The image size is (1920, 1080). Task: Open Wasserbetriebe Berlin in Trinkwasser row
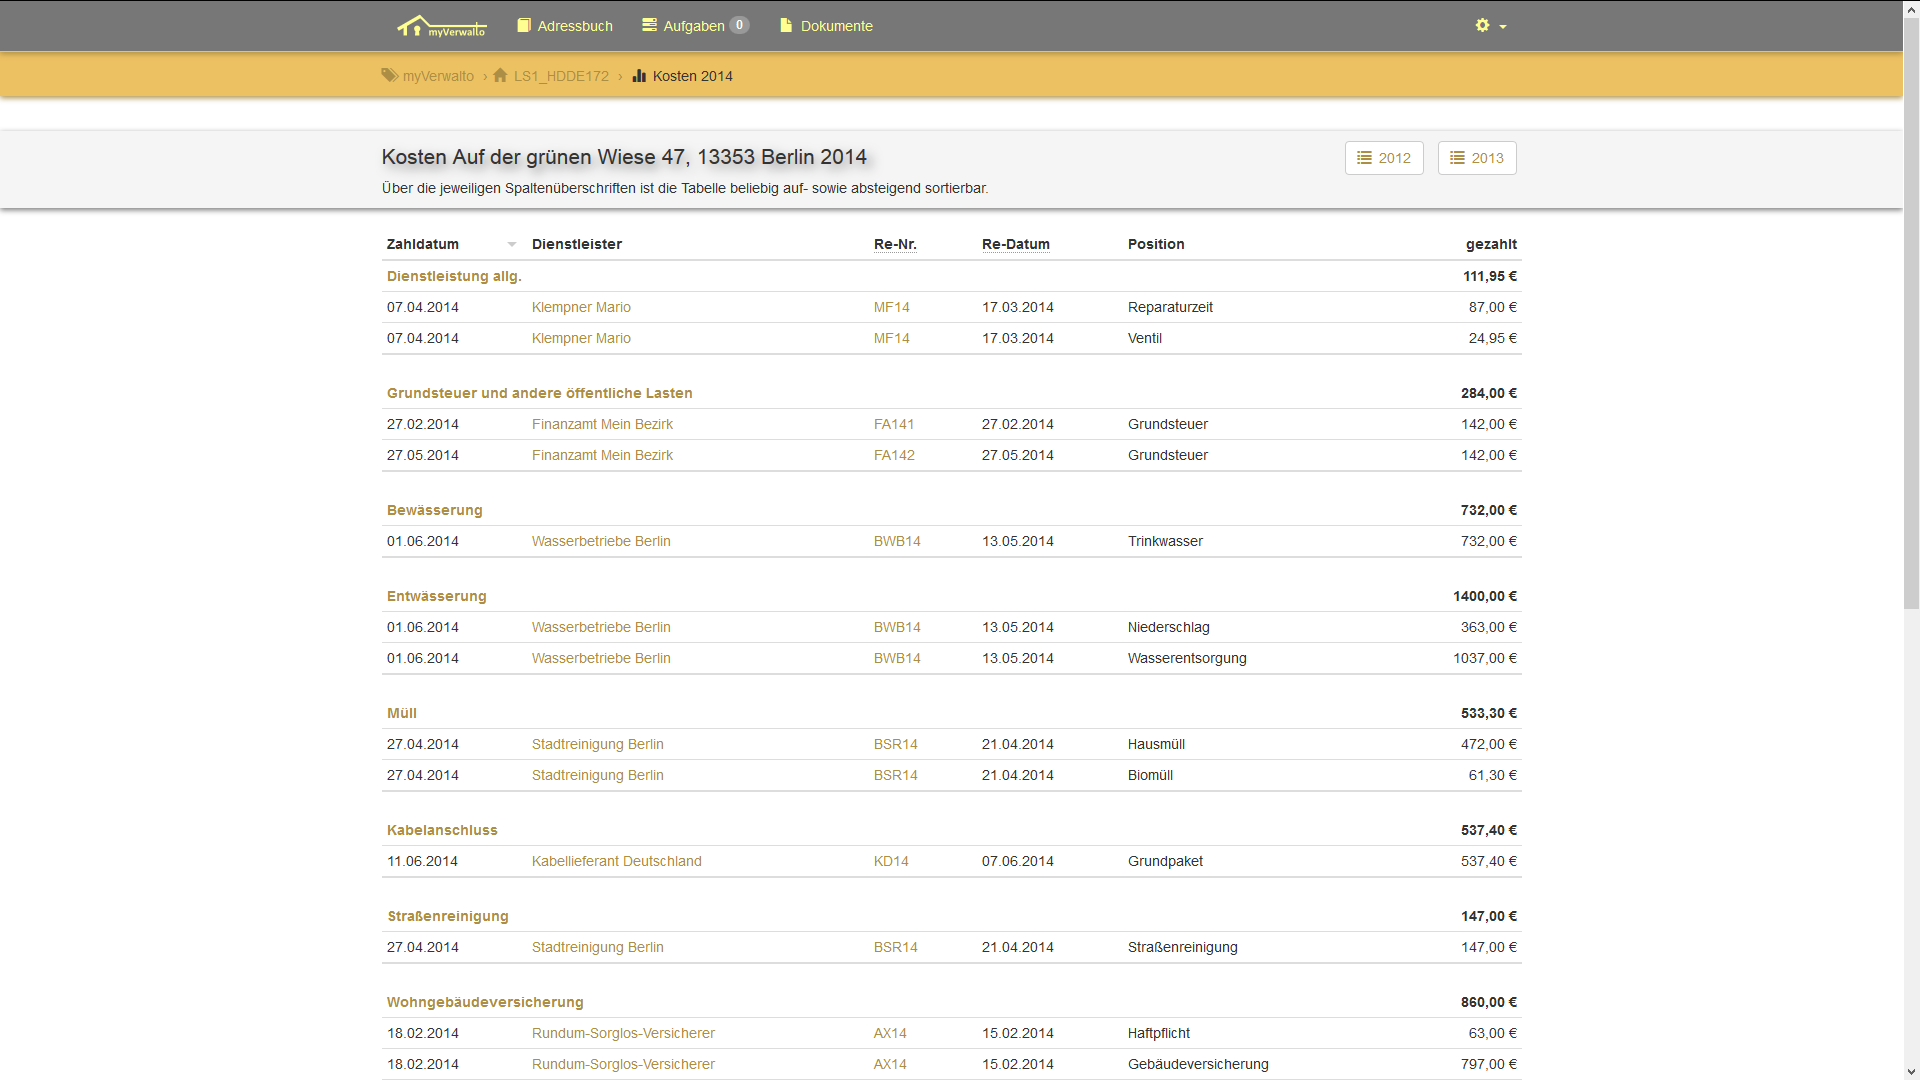pos(601,541)
